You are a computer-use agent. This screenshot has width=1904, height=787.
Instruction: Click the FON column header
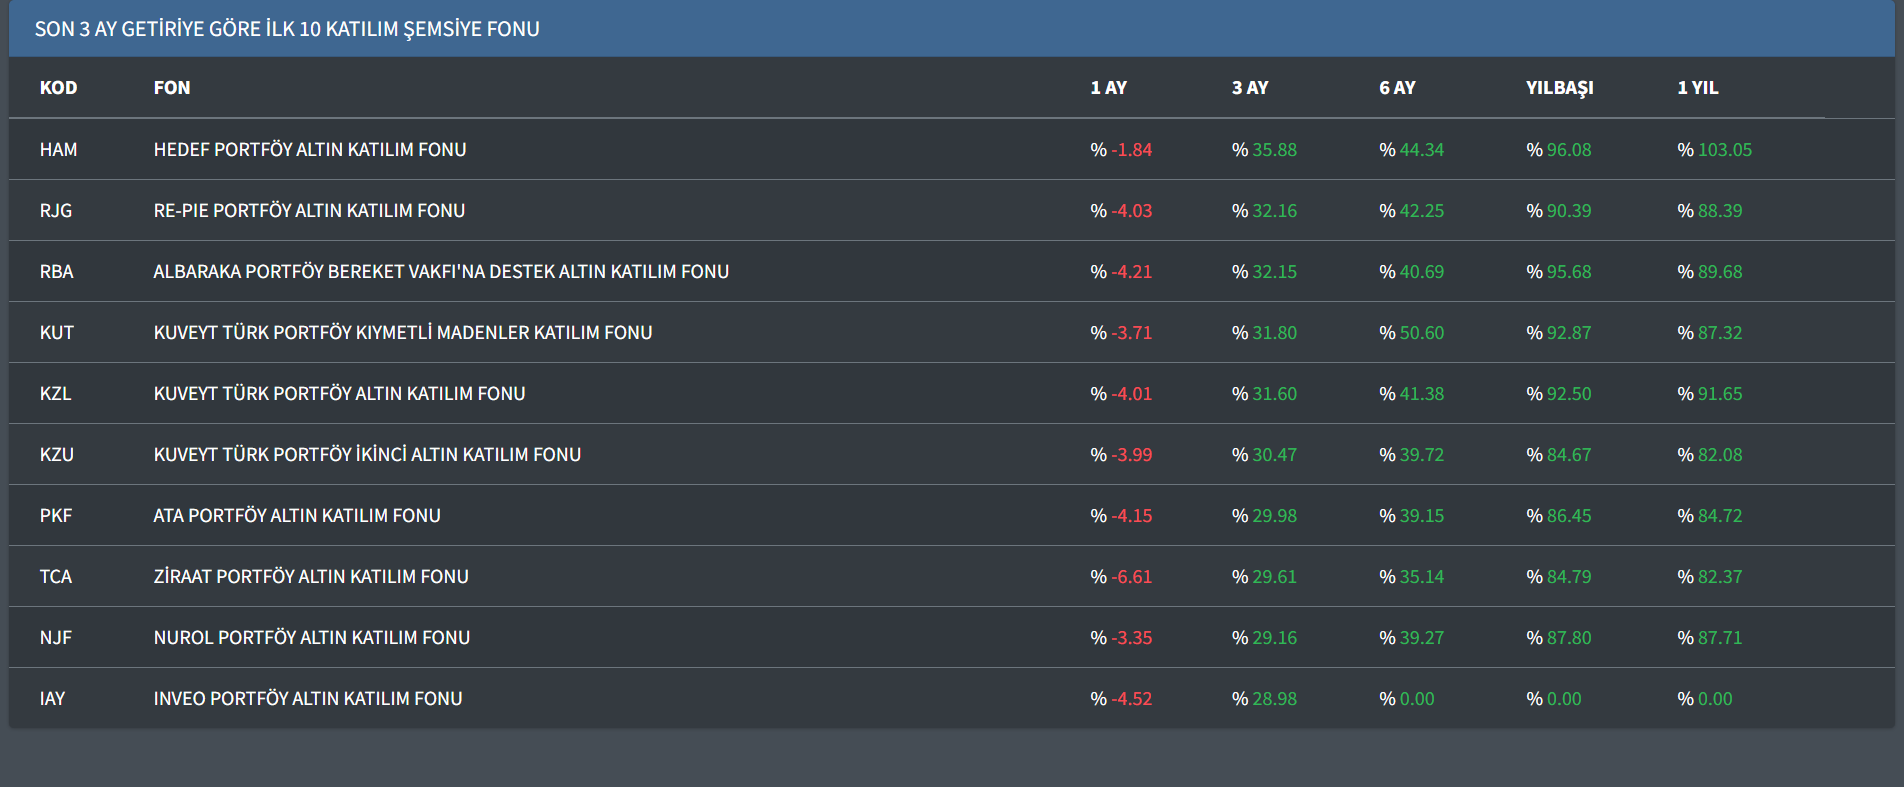(x=171, y=88)
